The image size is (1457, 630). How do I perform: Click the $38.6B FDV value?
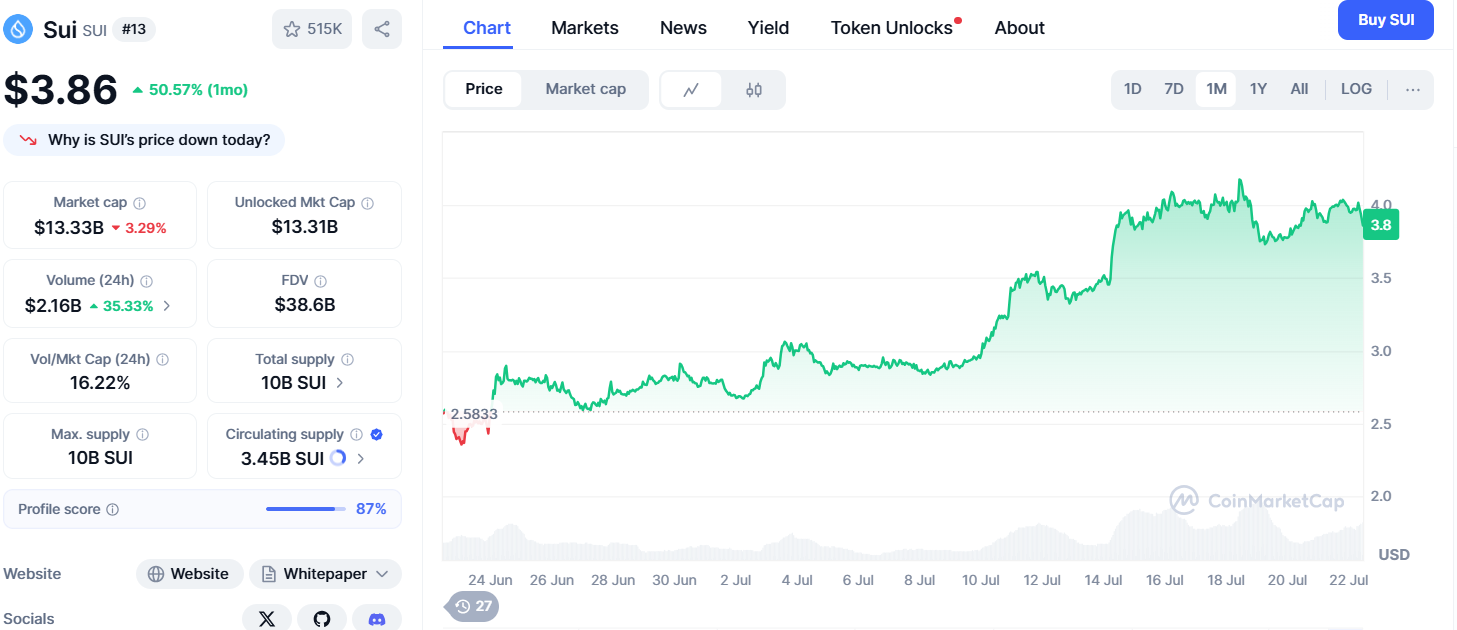click(305, 305)
